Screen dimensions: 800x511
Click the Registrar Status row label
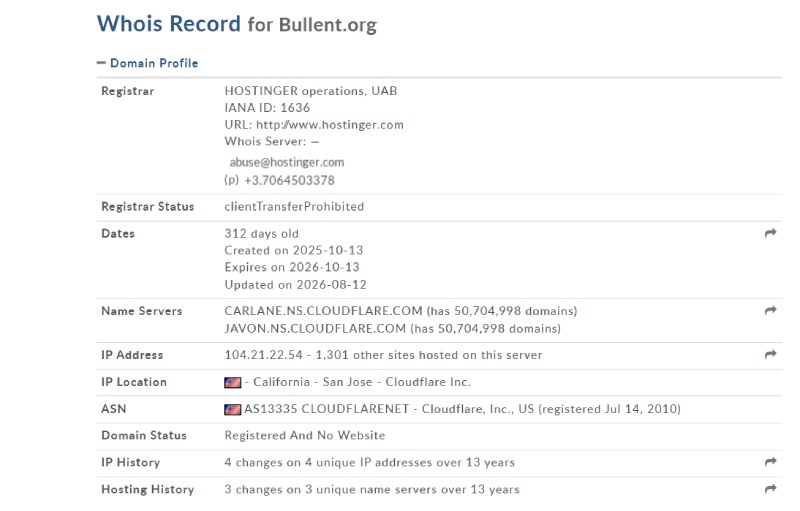coord(147,207)
